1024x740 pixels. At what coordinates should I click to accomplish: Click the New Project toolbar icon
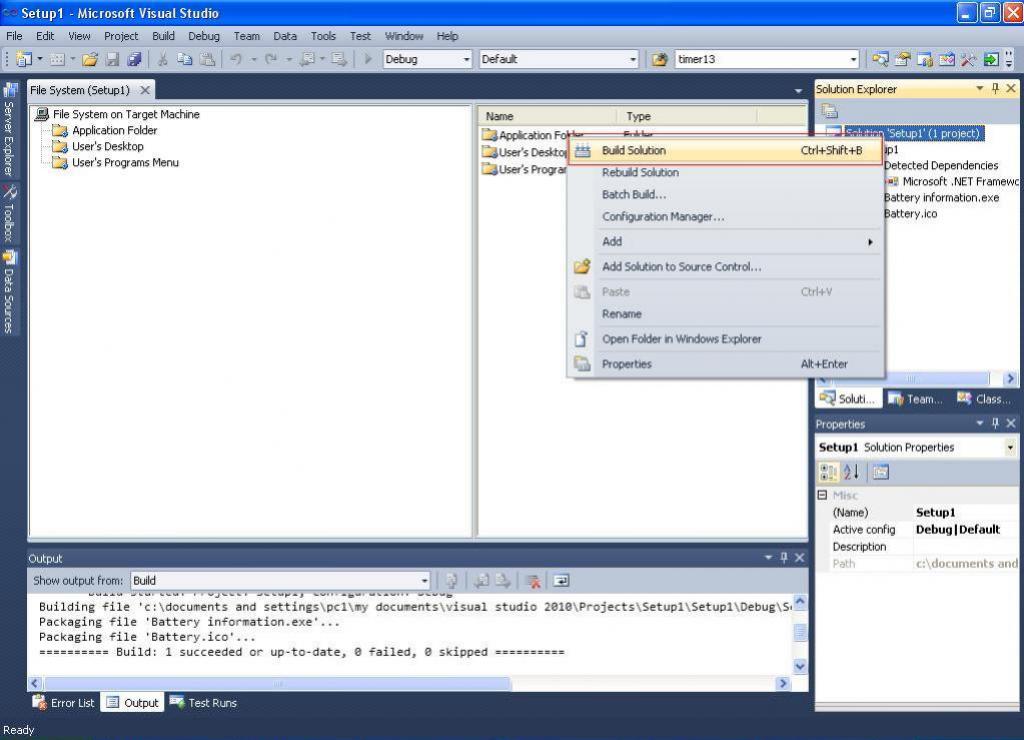point(24,59)
